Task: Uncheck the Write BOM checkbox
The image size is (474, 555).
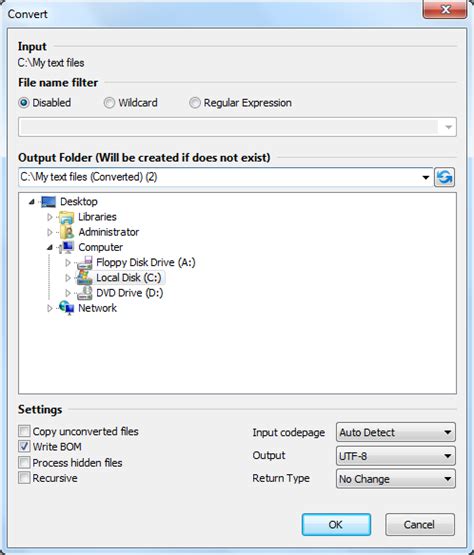Action: click(24, 447)
